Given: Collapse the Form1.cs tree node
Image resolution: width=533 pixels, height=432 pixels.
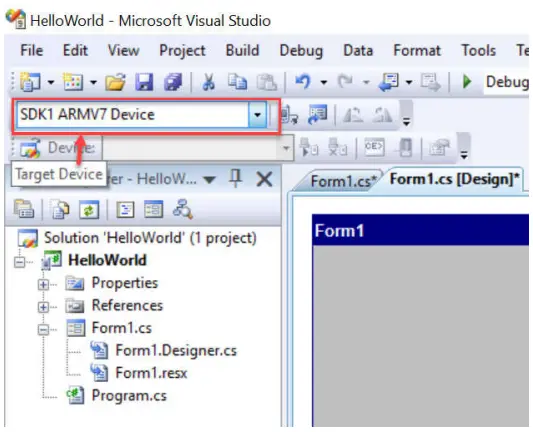Looking at the screenshot, I should point(43,329).
